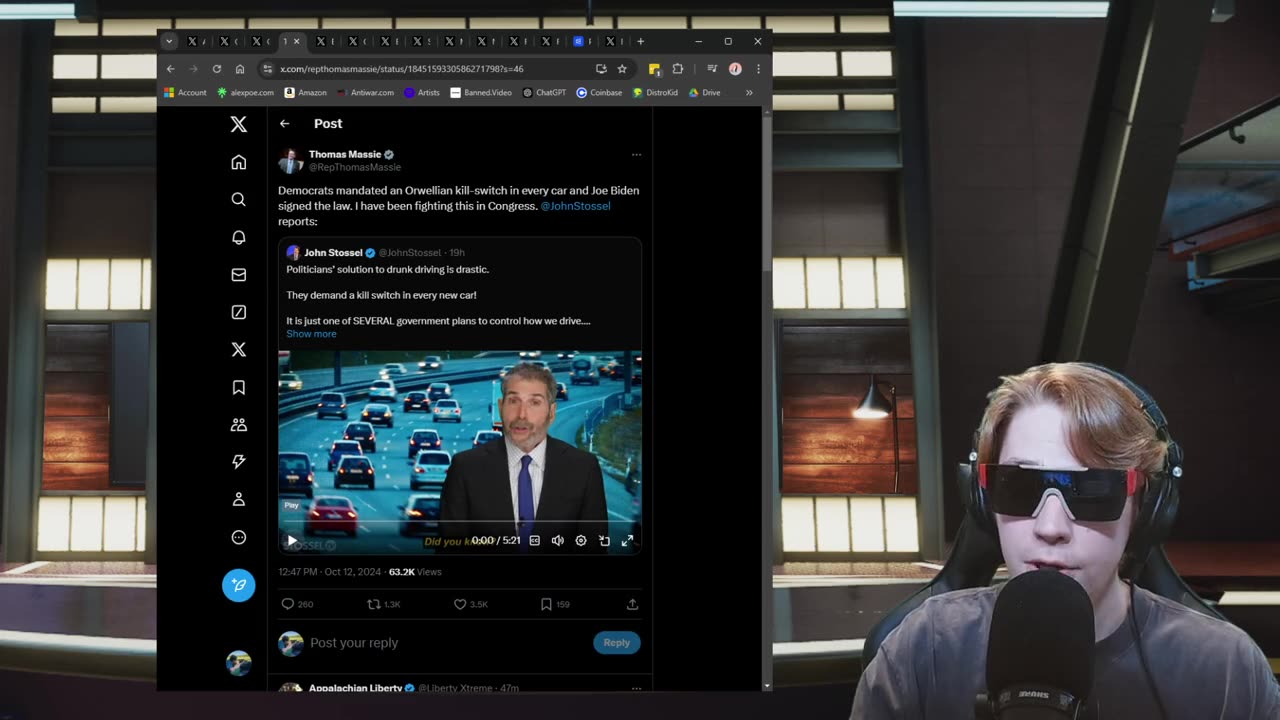Click the 12:47 PM Oct 12 timestamp
1280x720 pixels.
(330, 572)
